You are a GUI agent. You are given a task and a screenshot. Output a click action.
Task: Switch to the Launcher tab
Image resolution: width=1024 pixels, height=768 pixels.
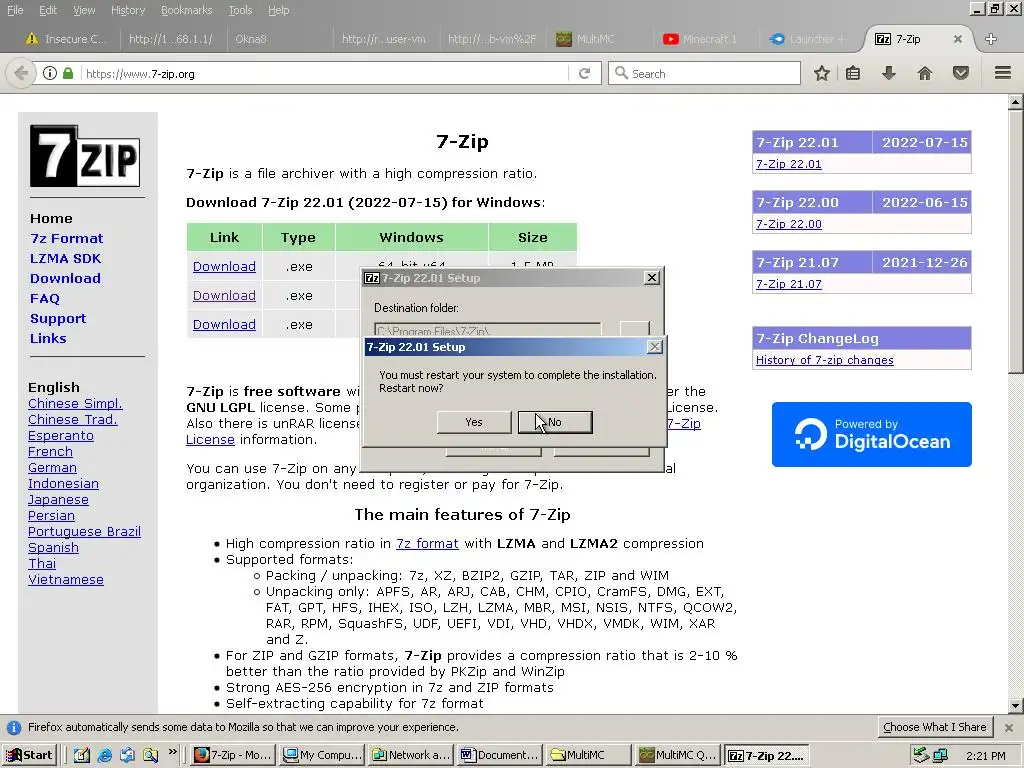tap(812, 39)
